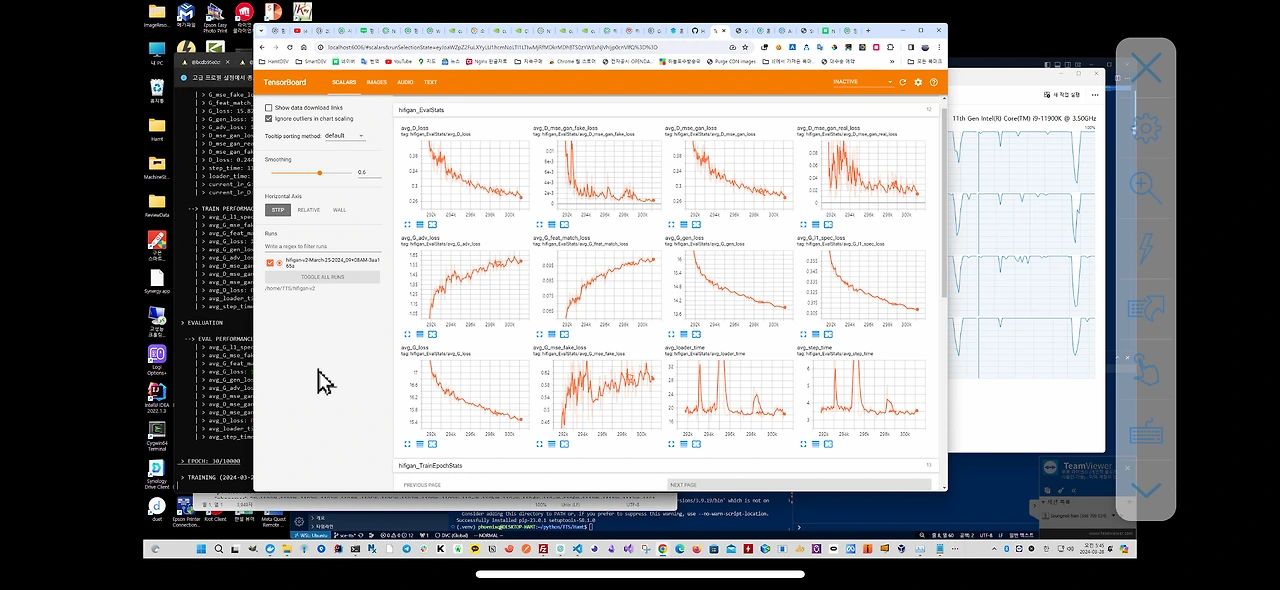Select RELATIVE horizontal axis option
The height and width of the screenshot is (590, 1280).
pyautogui.click(x=309, y=210)
